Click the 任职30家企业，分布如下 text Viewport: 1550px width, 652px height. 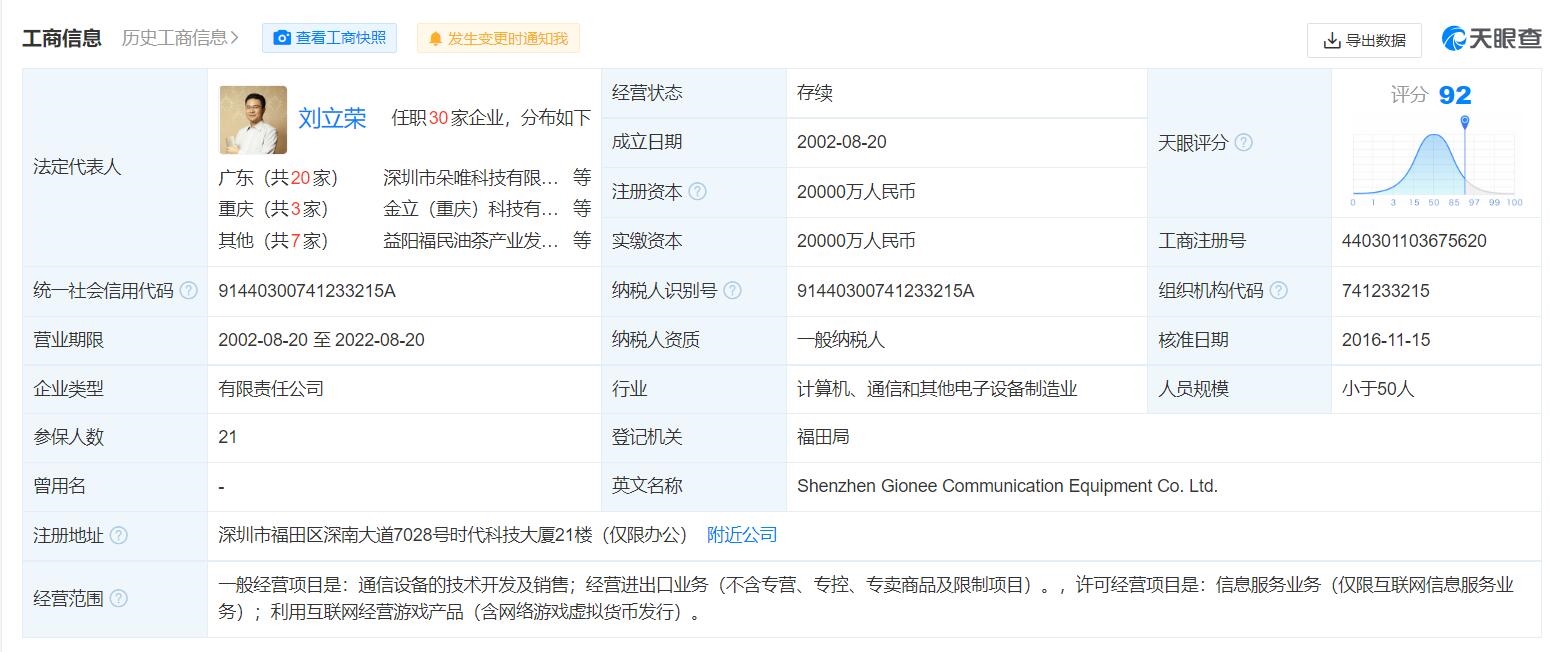(x=491, y=118)
